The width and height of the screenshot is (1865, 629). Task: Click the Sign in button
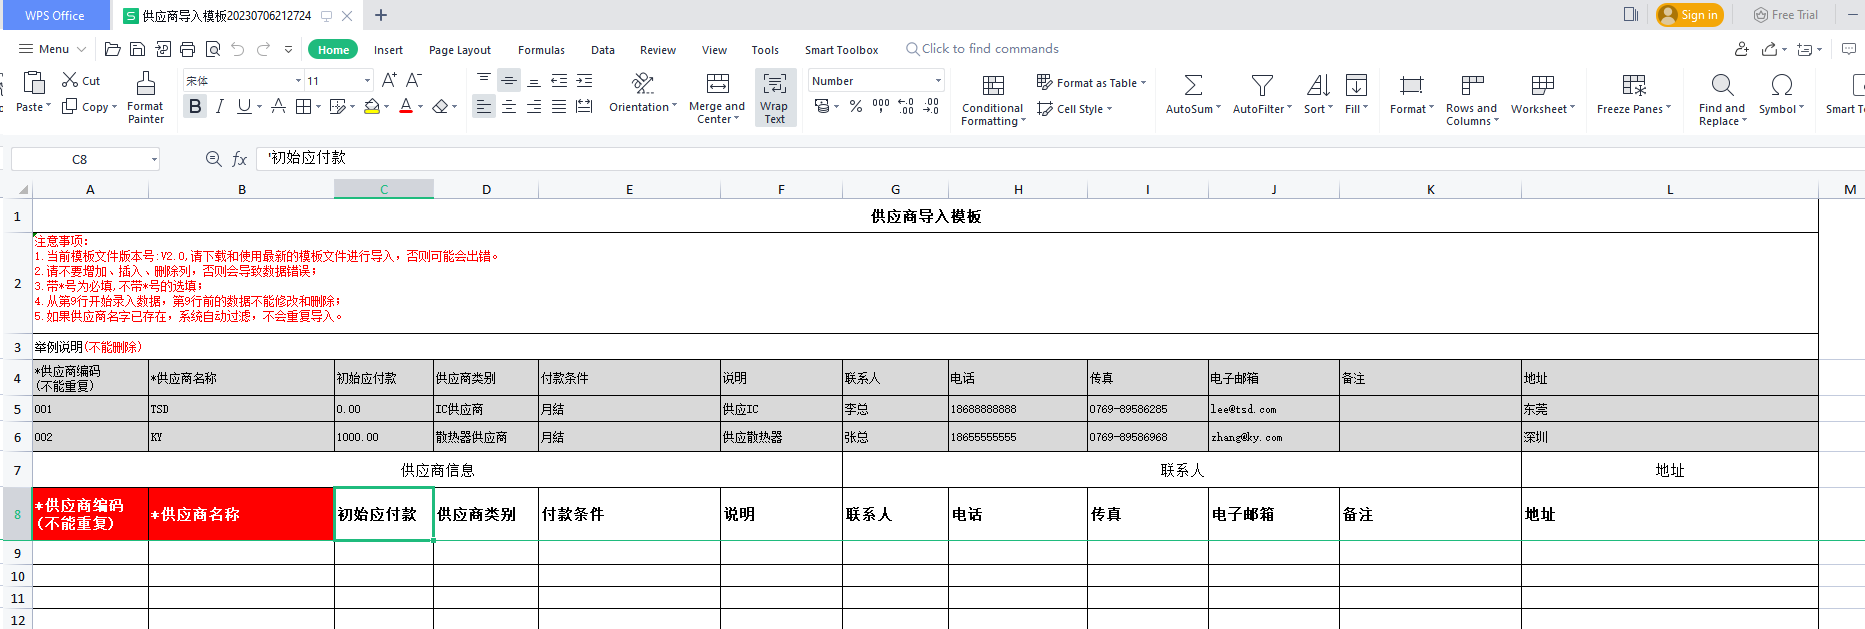pyautogui.click(x=1690, y=15)
